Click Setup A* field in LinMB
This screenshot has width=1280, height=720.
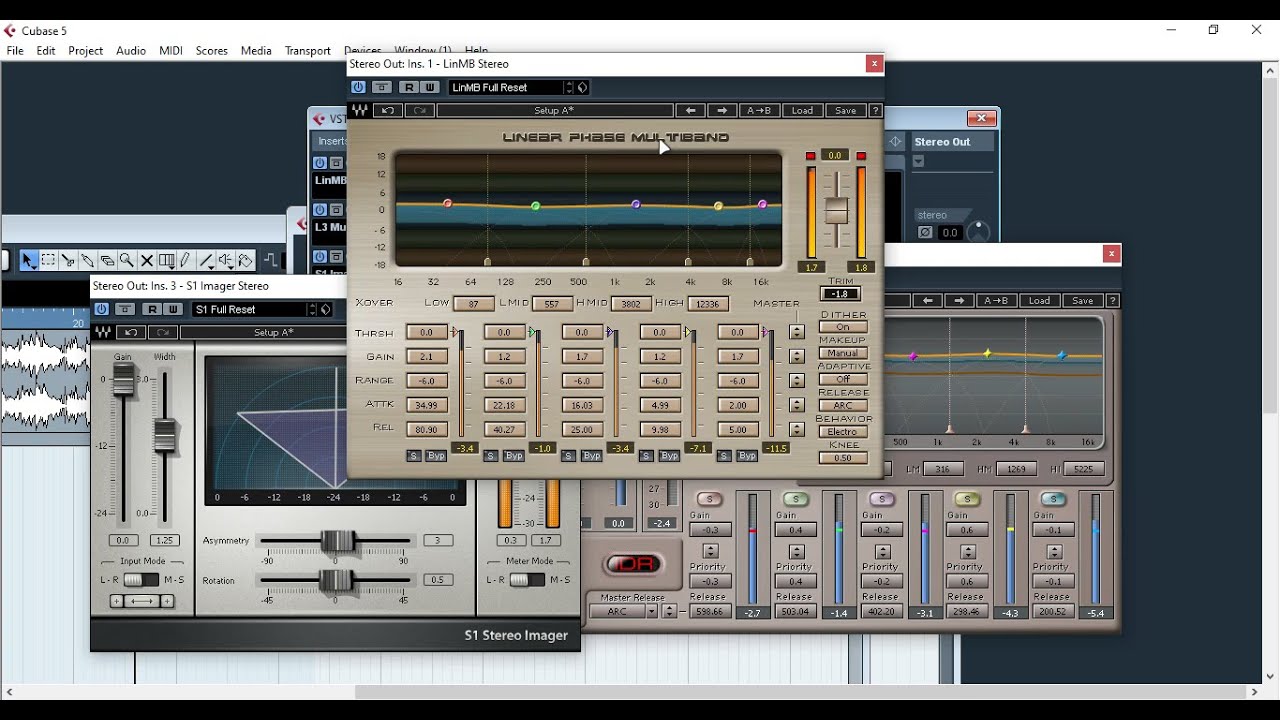[554, 111]
